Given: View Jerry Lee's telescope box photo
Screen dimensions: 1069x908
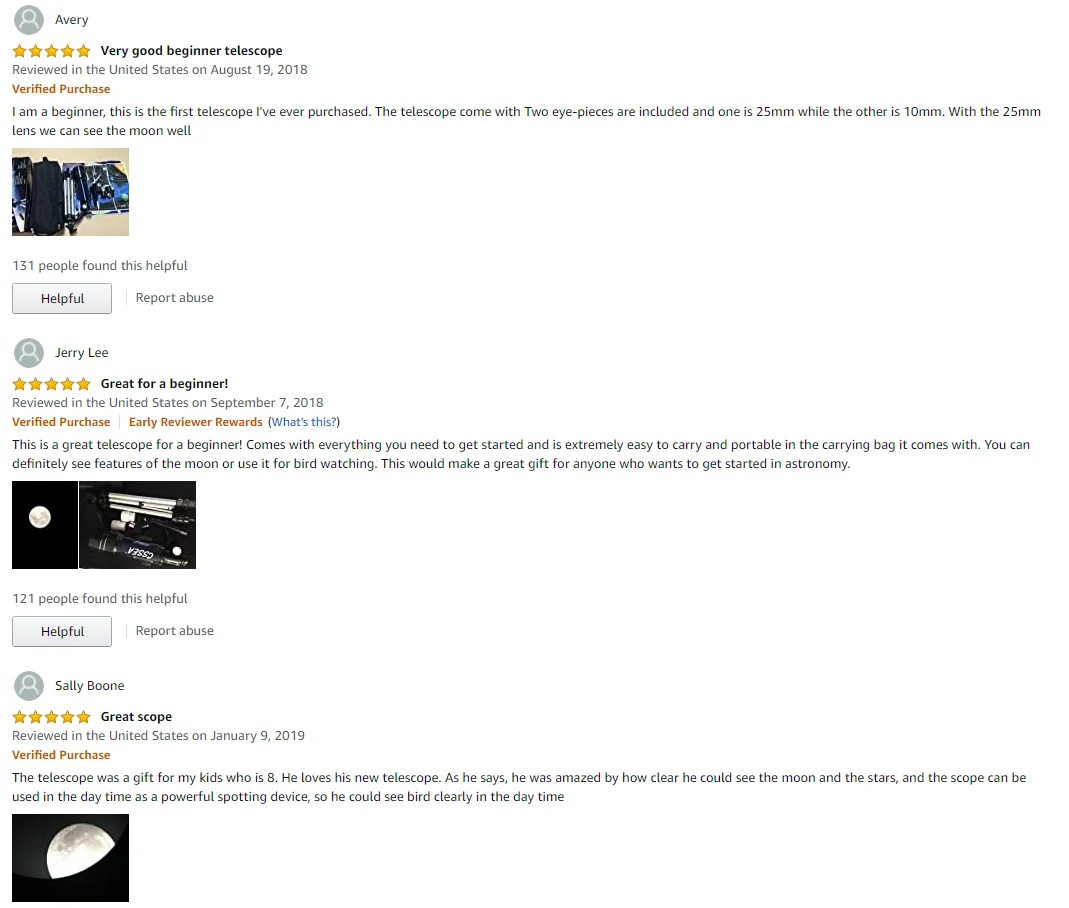Looking at the screenshot, I should pyautogui.click(x=138, y=525).
